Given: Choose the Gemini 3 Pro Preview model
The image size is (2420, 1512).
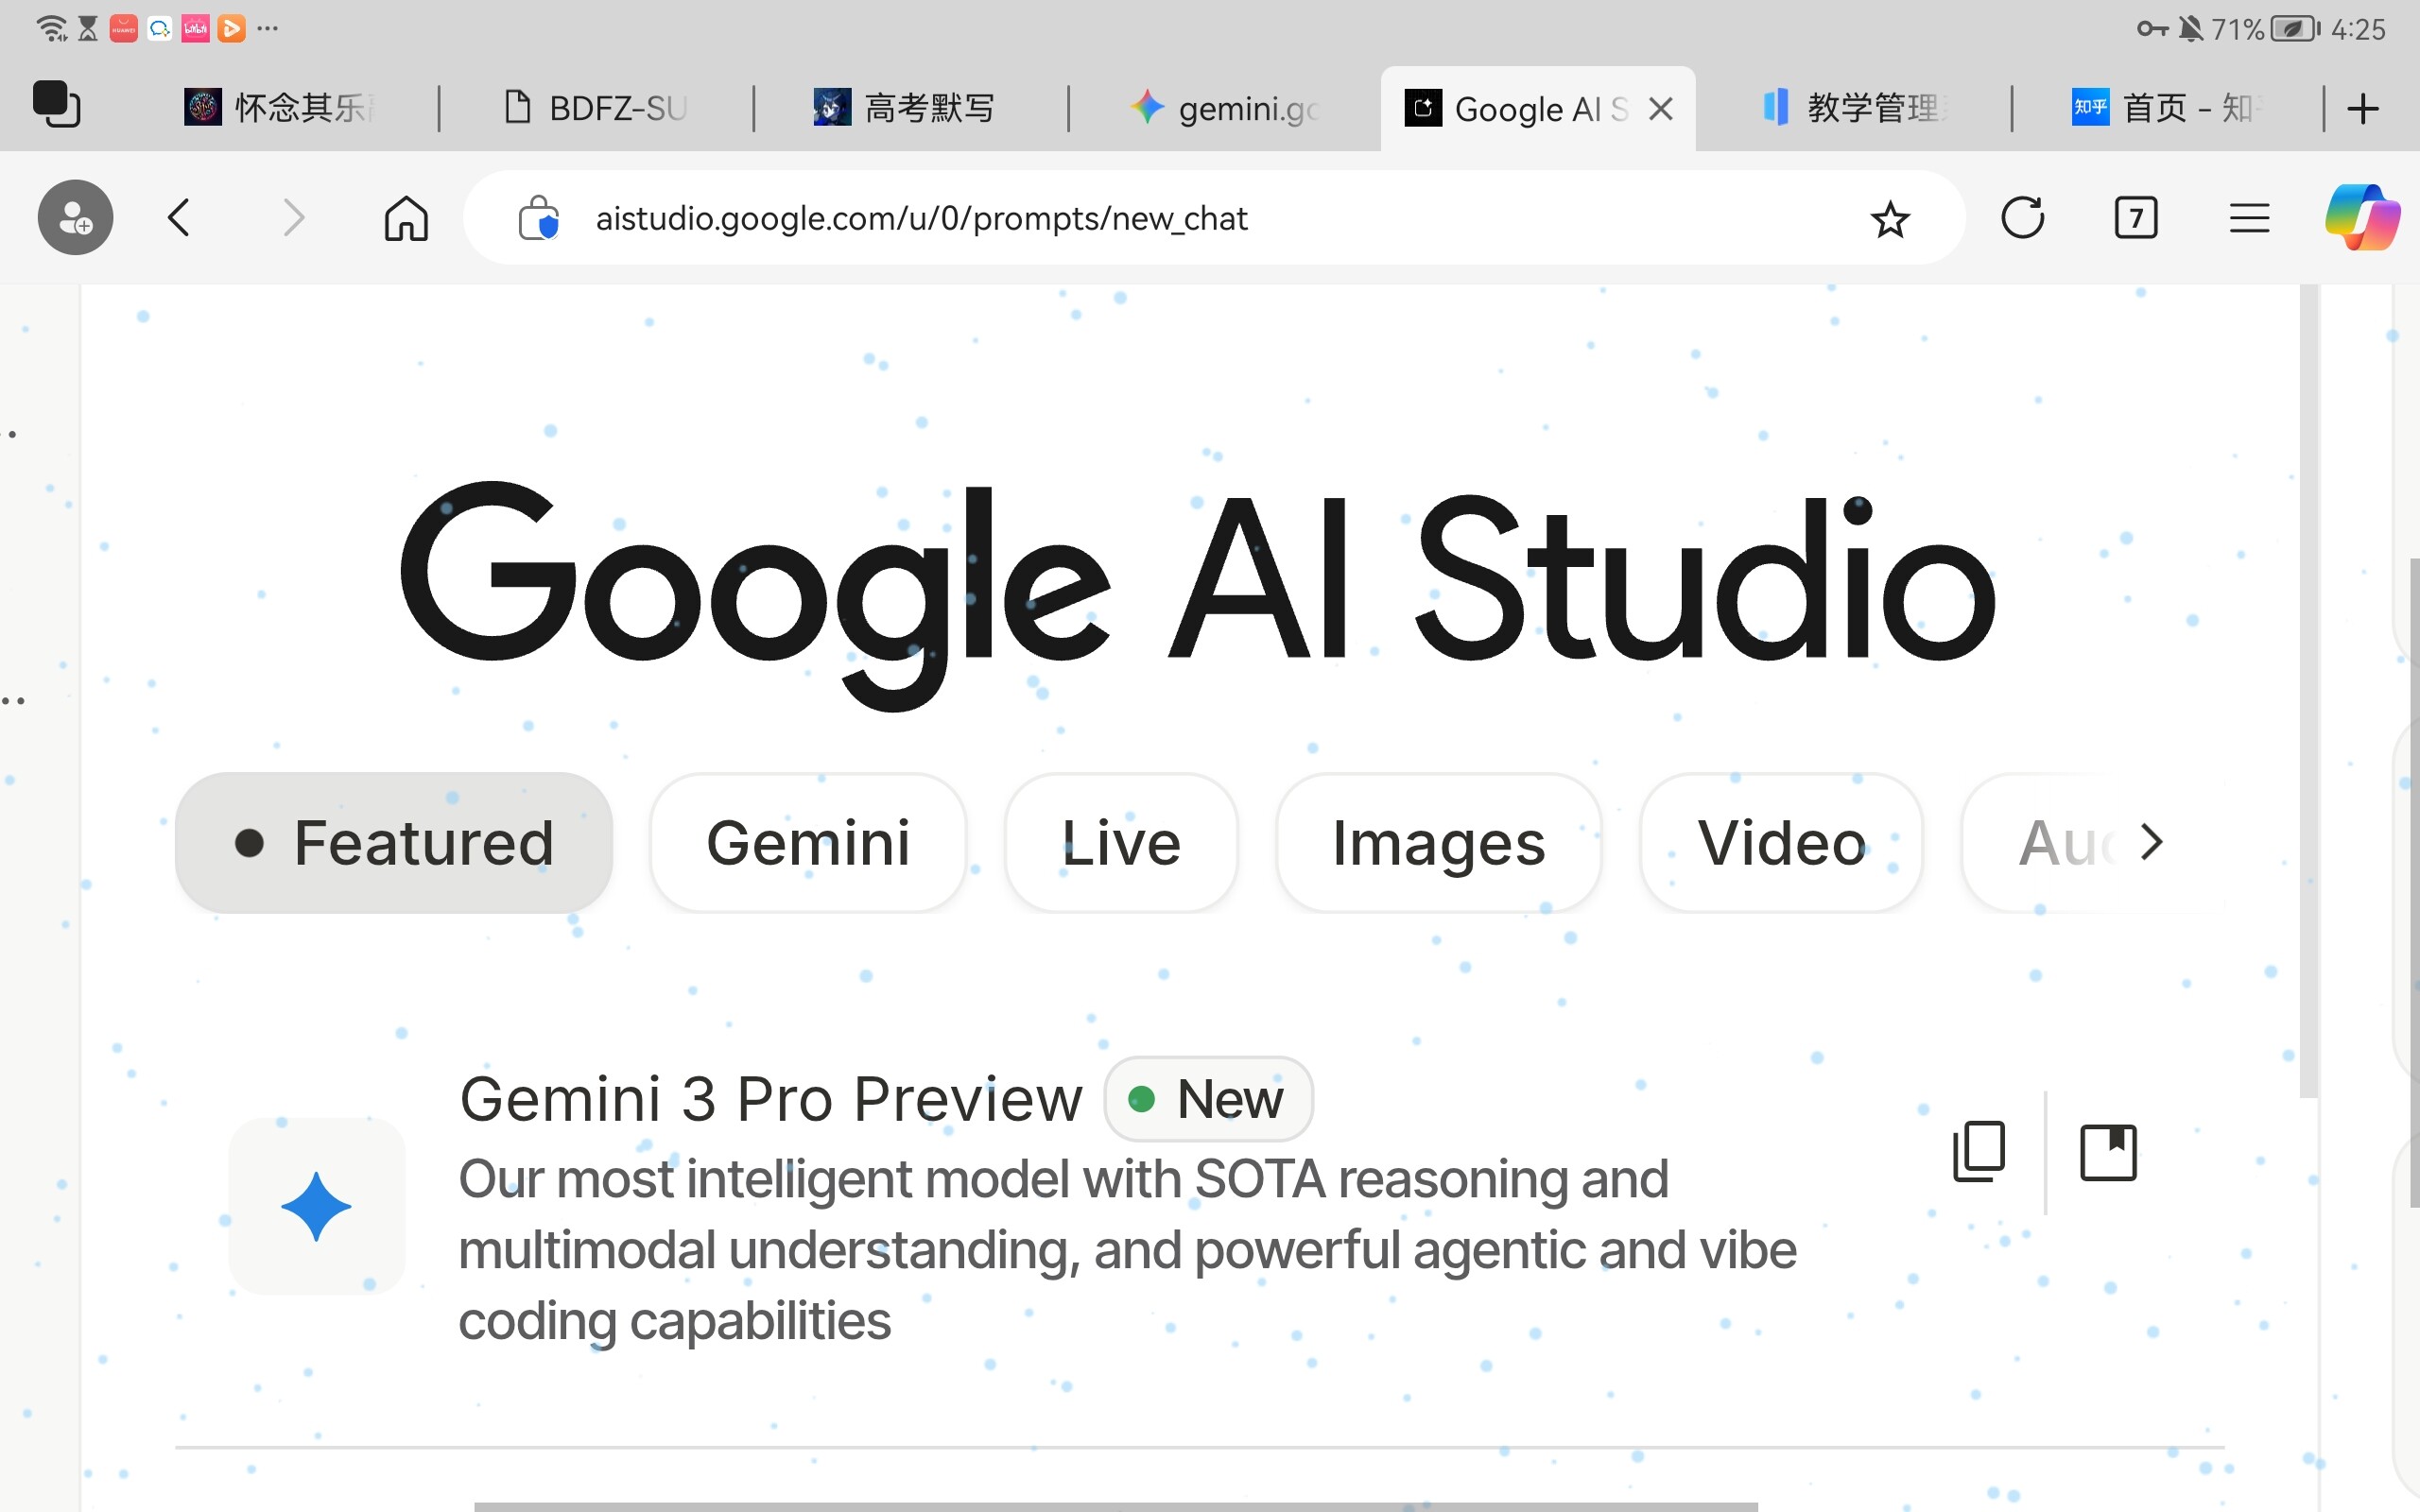Looking at the screenshot, I should point(770,1100).
